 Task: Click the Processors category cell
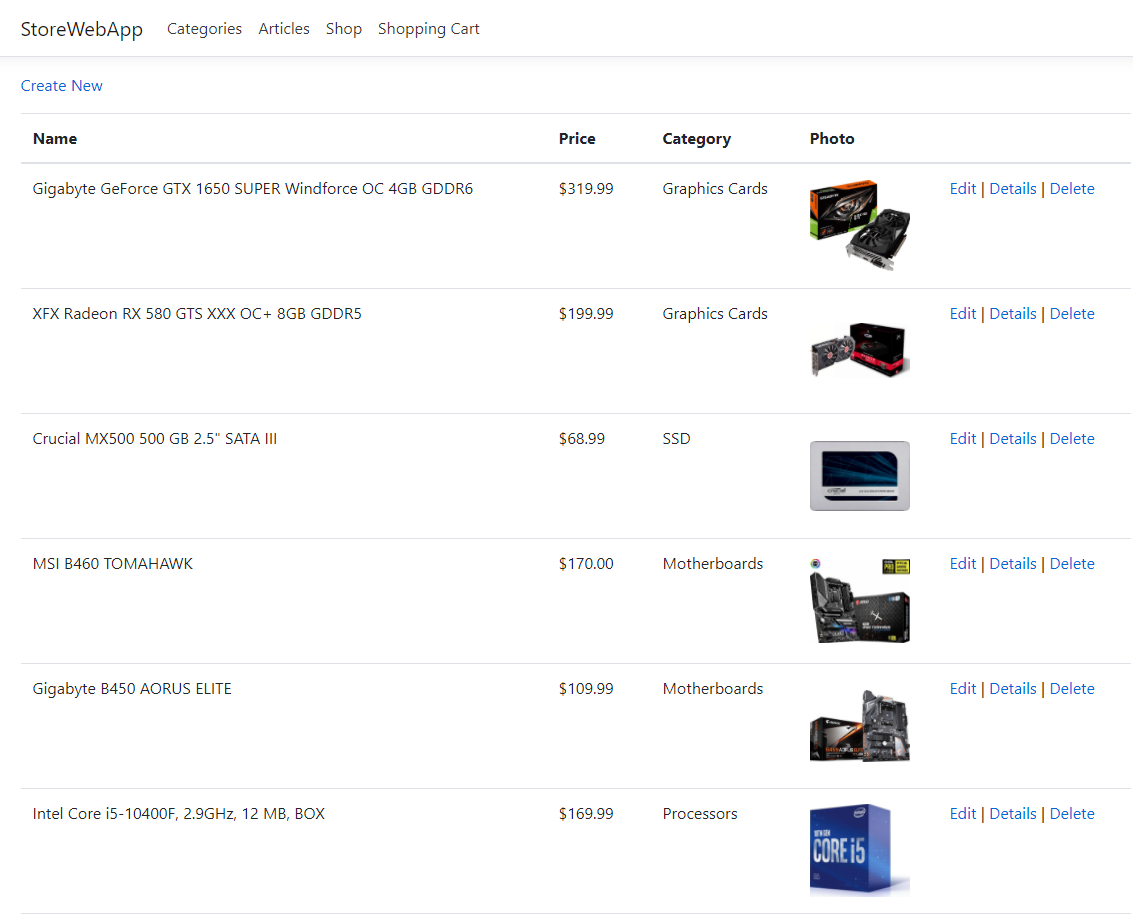point(700,814)
